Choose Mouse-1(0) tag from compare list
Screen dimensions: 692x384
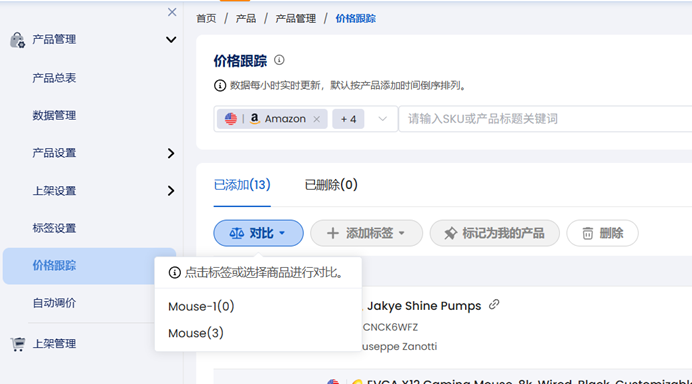[x=201, y=306]
